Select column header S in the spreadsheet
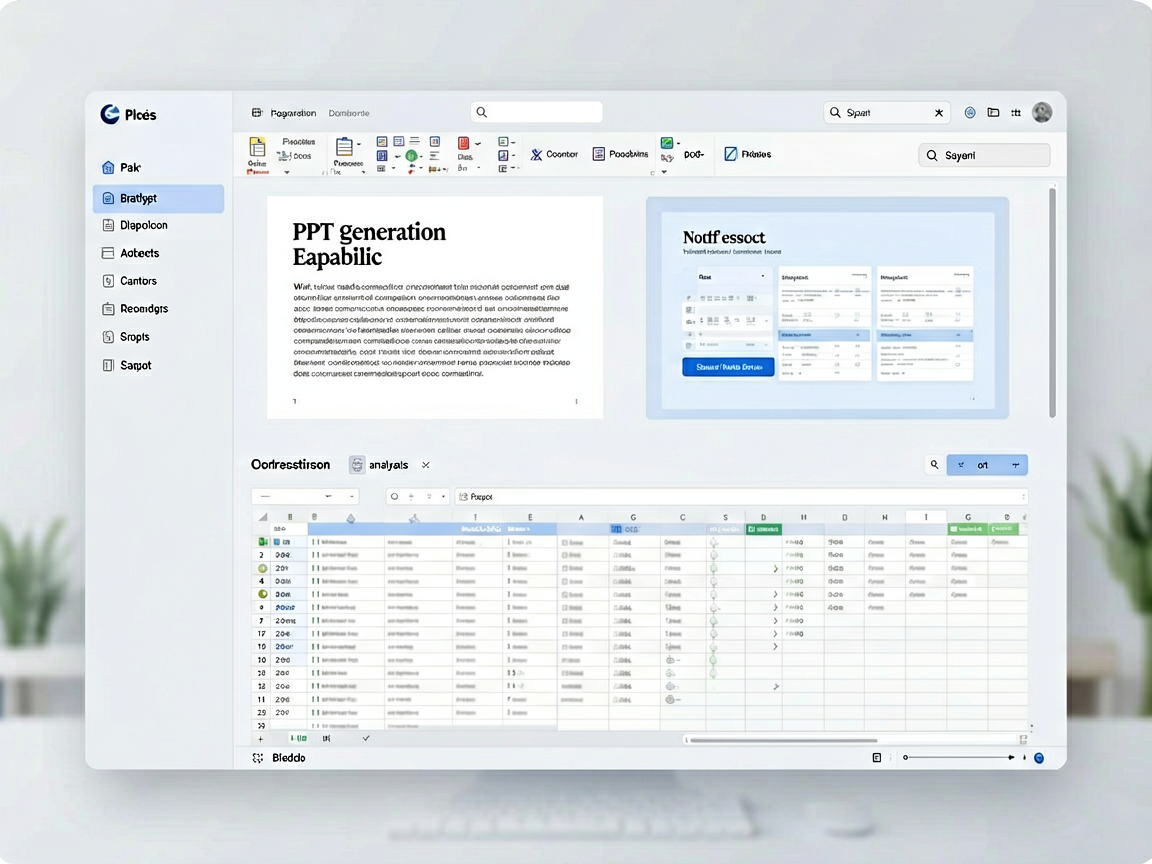Viewport: 1152px width, 864px height. 725,517
